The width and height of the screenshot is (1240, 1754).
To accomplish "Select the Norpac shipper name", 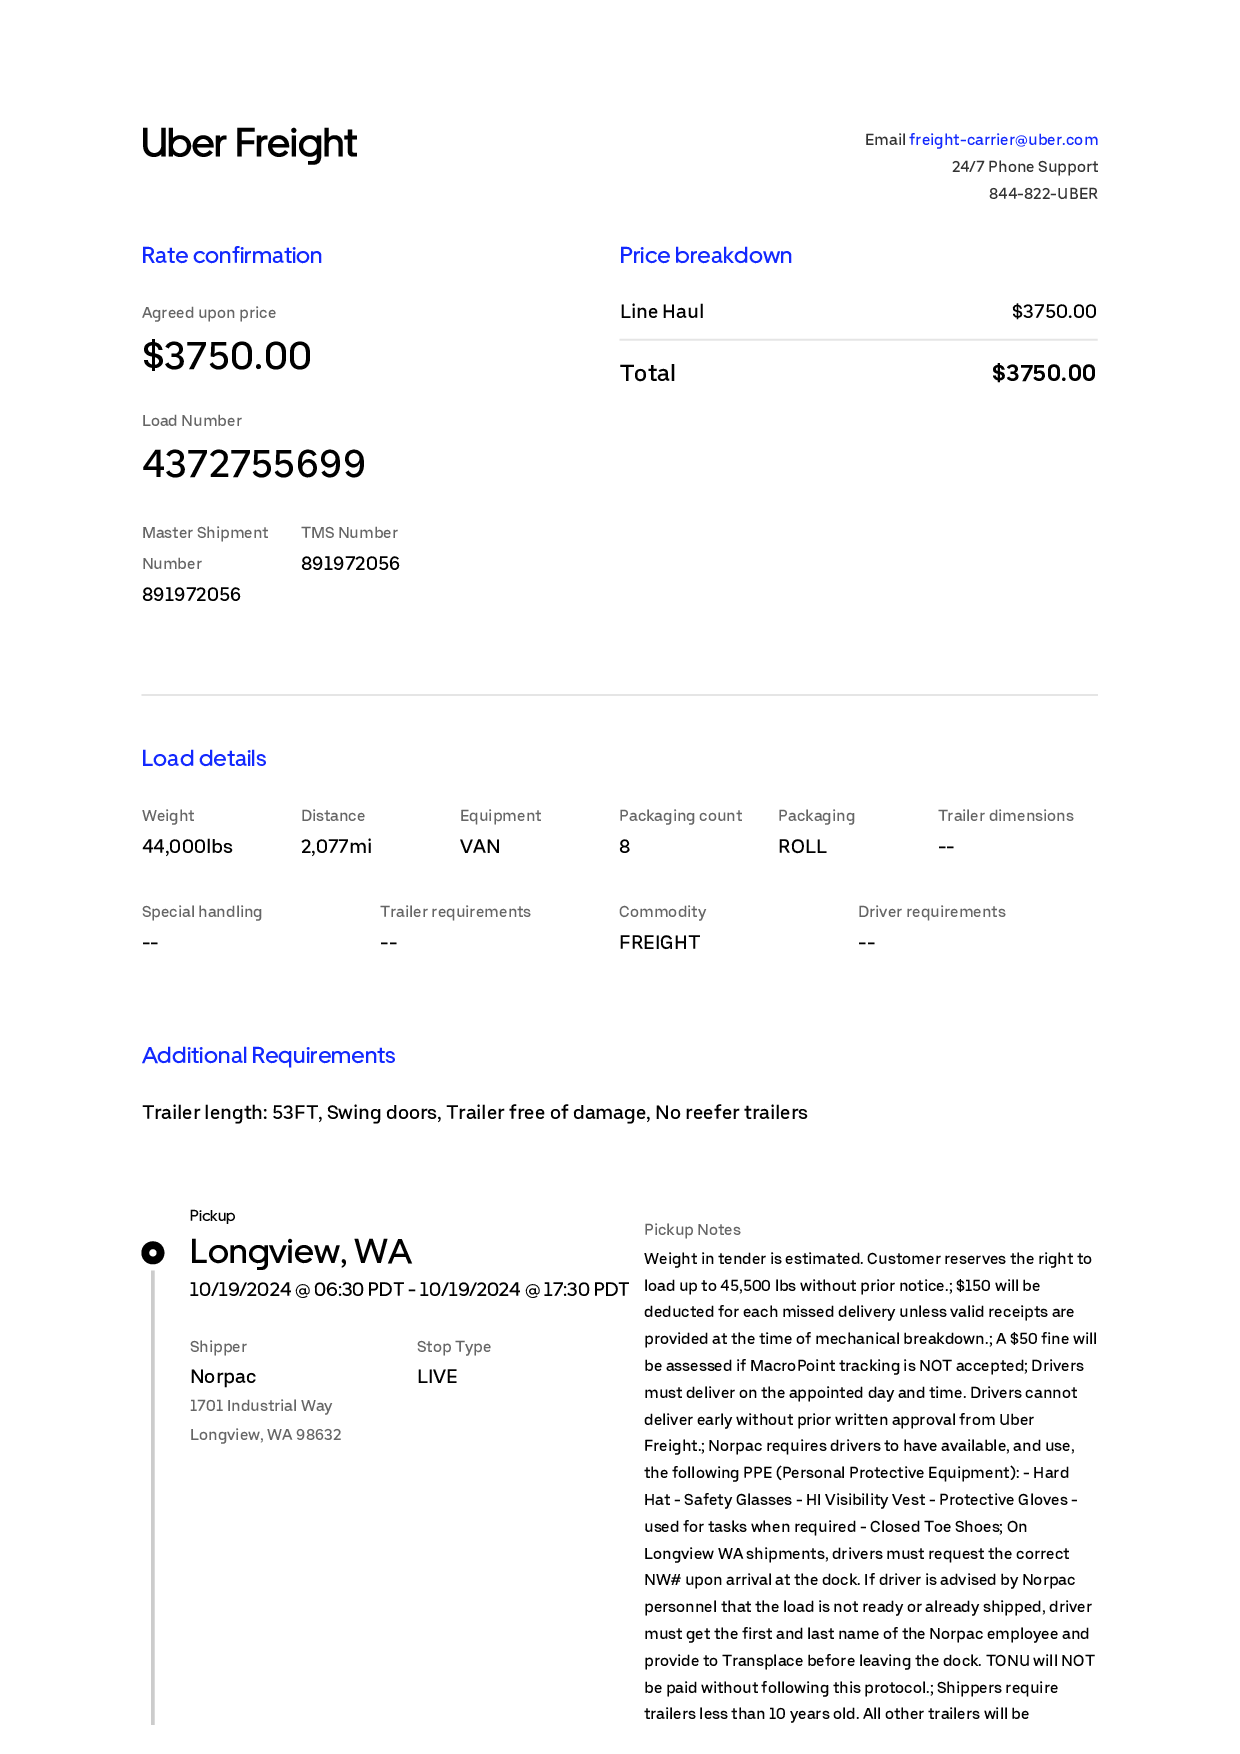I will [x=223, y=1377].
